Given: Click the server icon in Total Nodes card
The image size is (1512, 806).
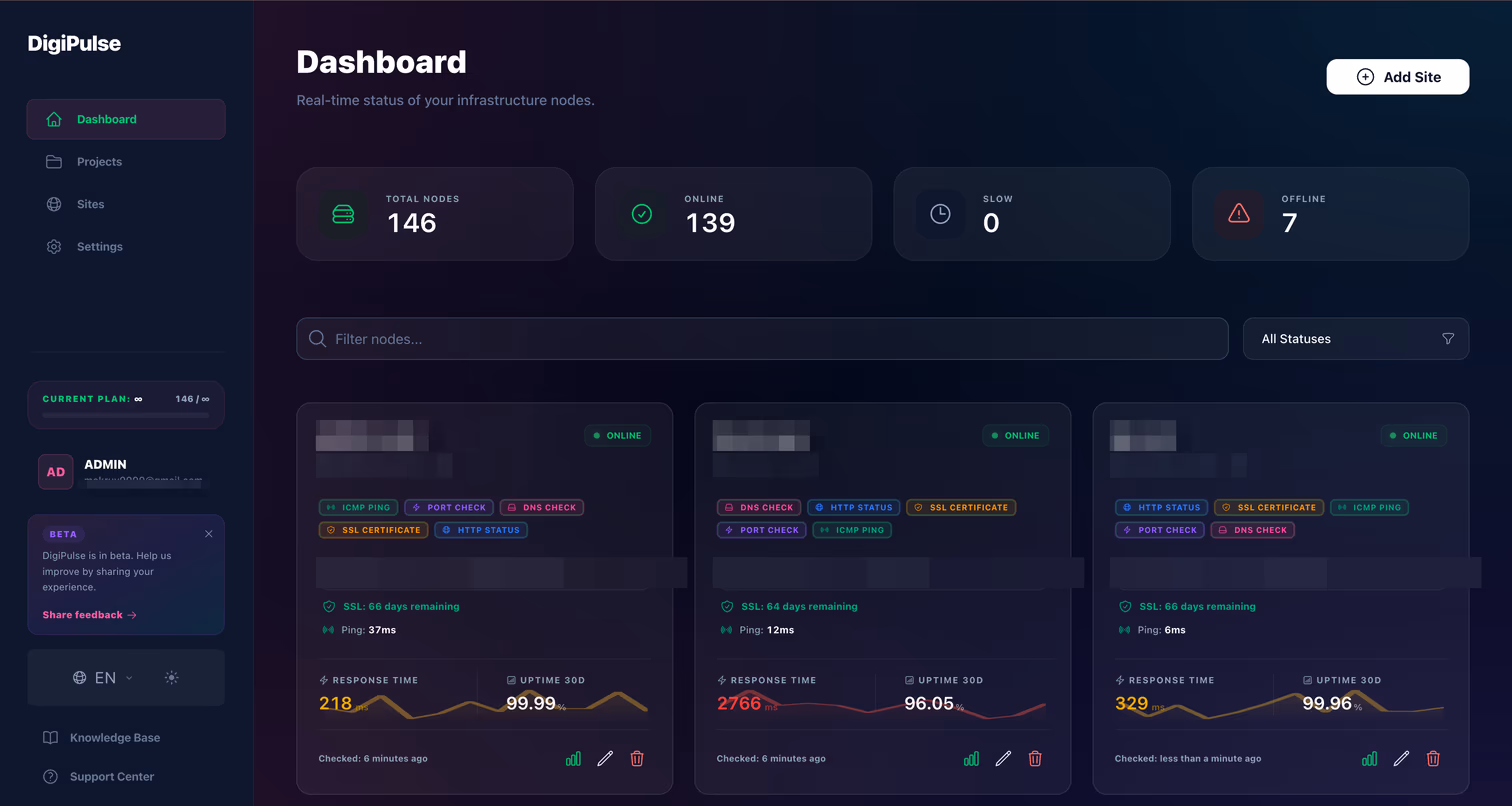Looking at the screenshot, I should [343, 214].
